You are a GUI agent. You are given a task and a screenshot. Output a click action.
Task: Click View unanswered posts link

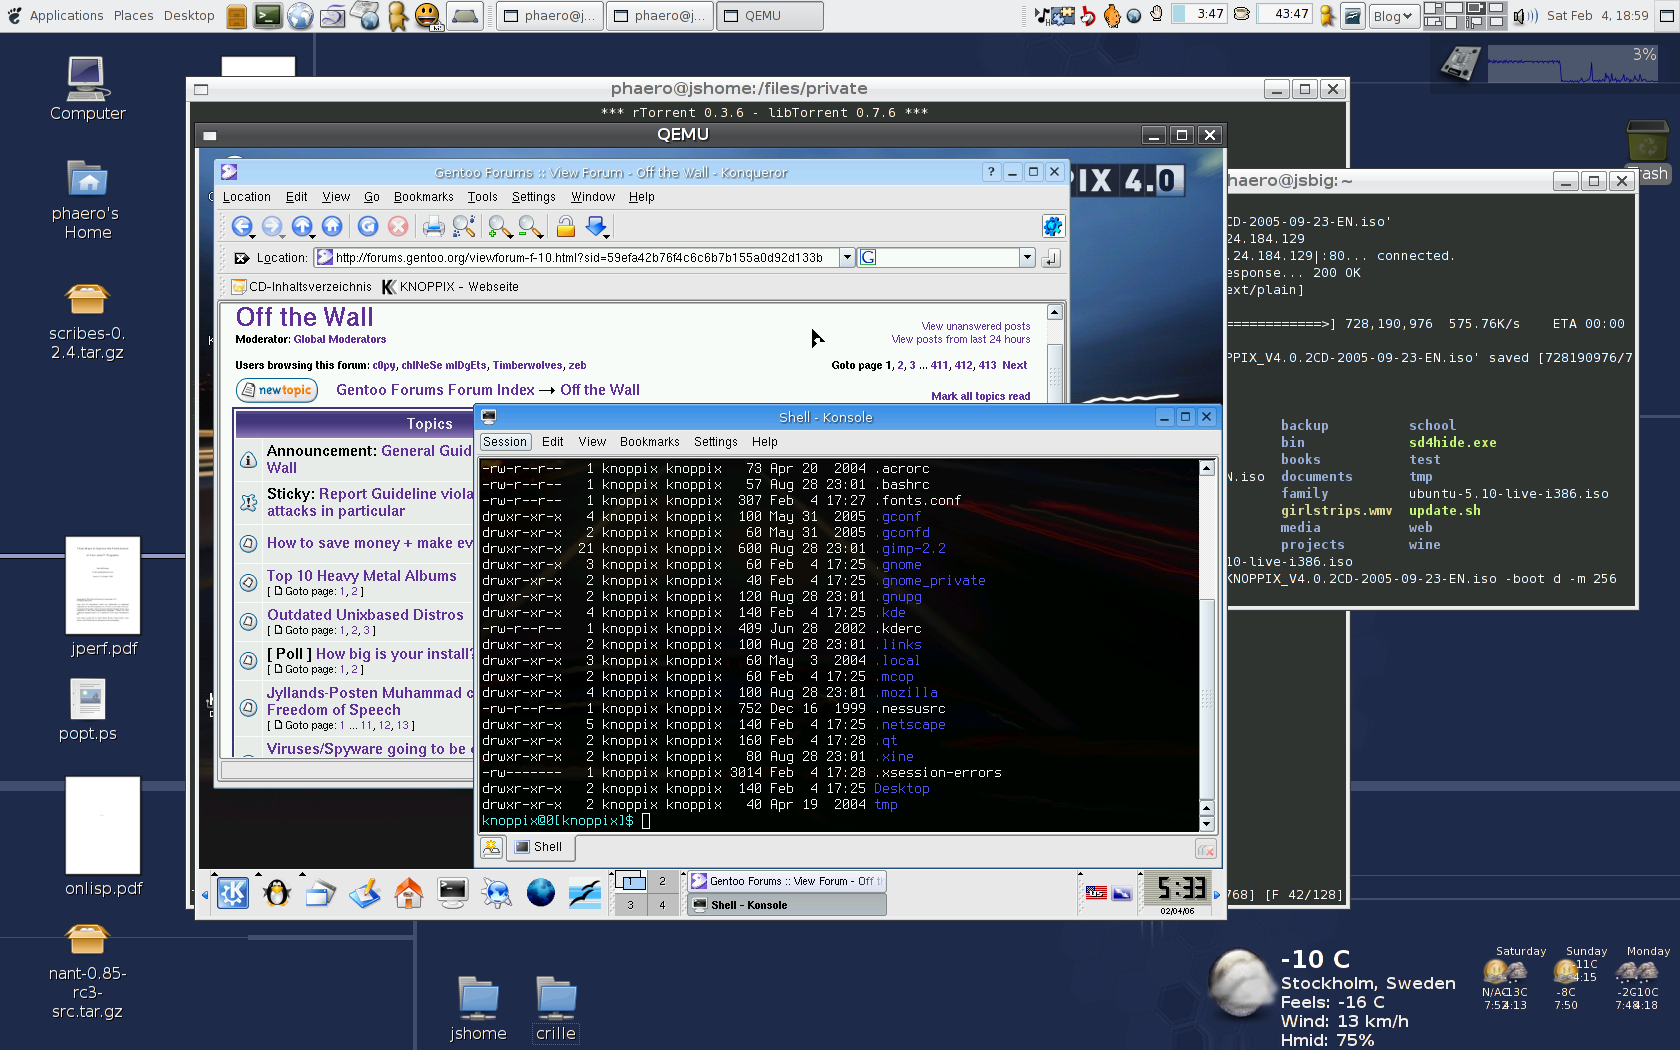[x=975, y=326]
